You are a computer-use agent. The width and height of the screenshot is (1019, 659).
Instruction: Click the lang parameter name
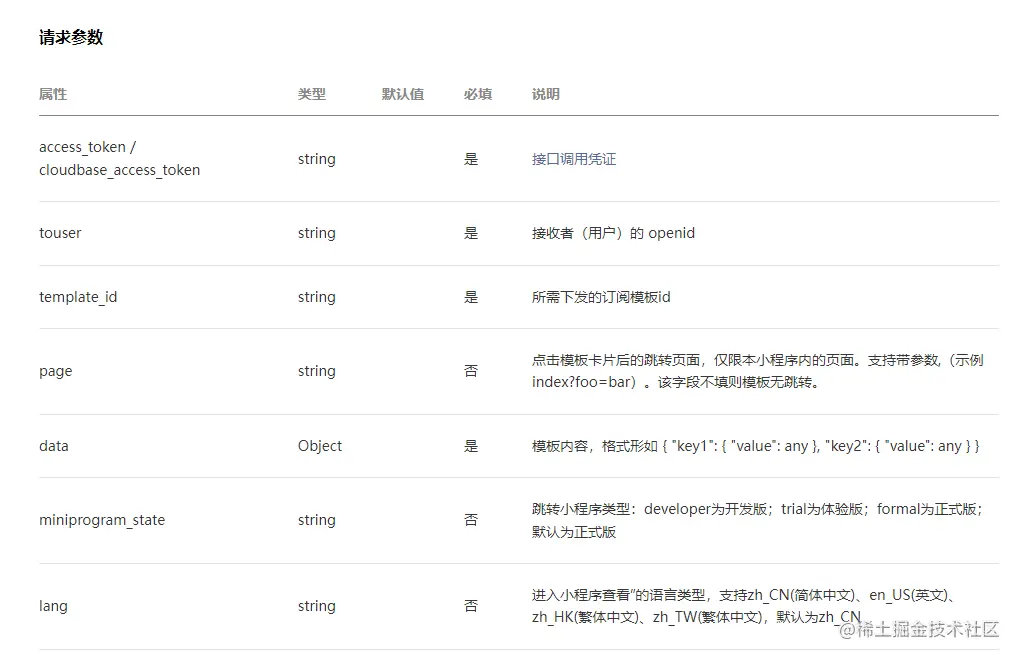click(53, 606)
